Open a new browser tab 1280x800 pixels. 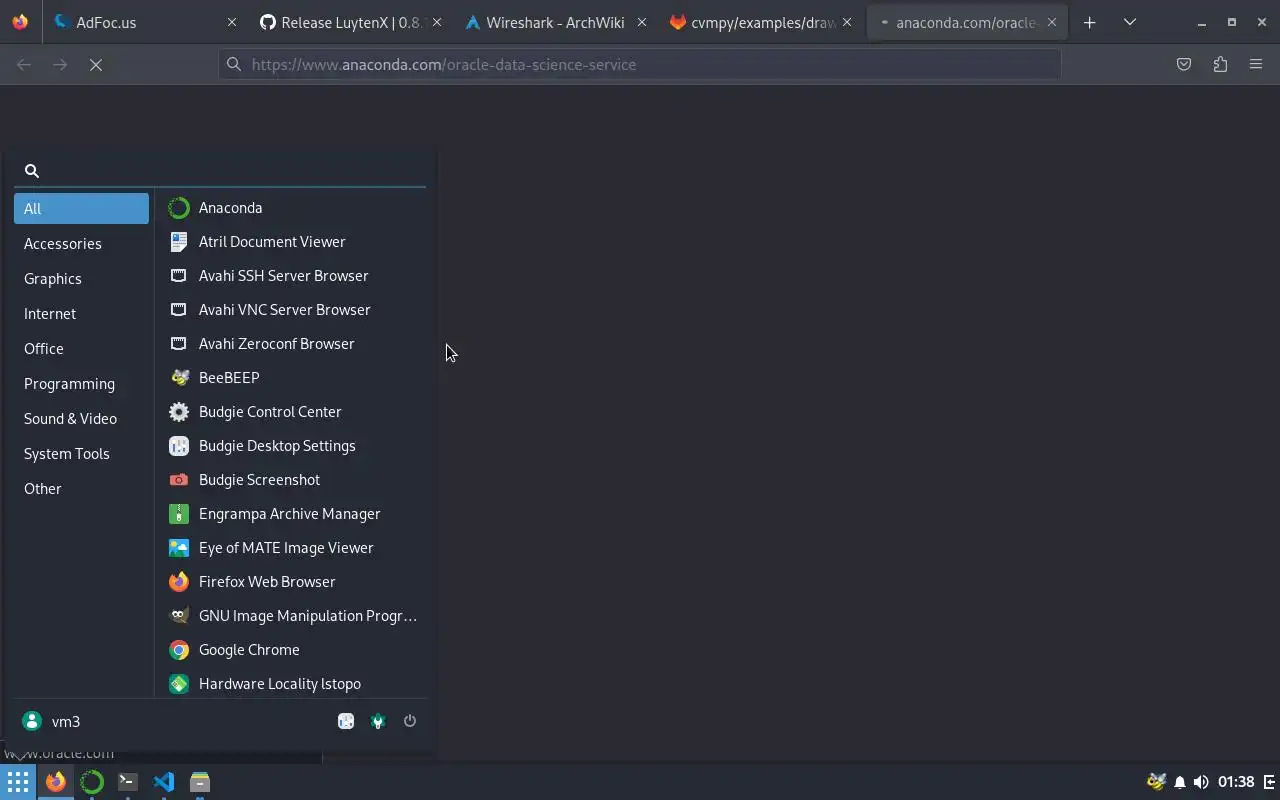pyautogui.click(x=1090, y=22)
